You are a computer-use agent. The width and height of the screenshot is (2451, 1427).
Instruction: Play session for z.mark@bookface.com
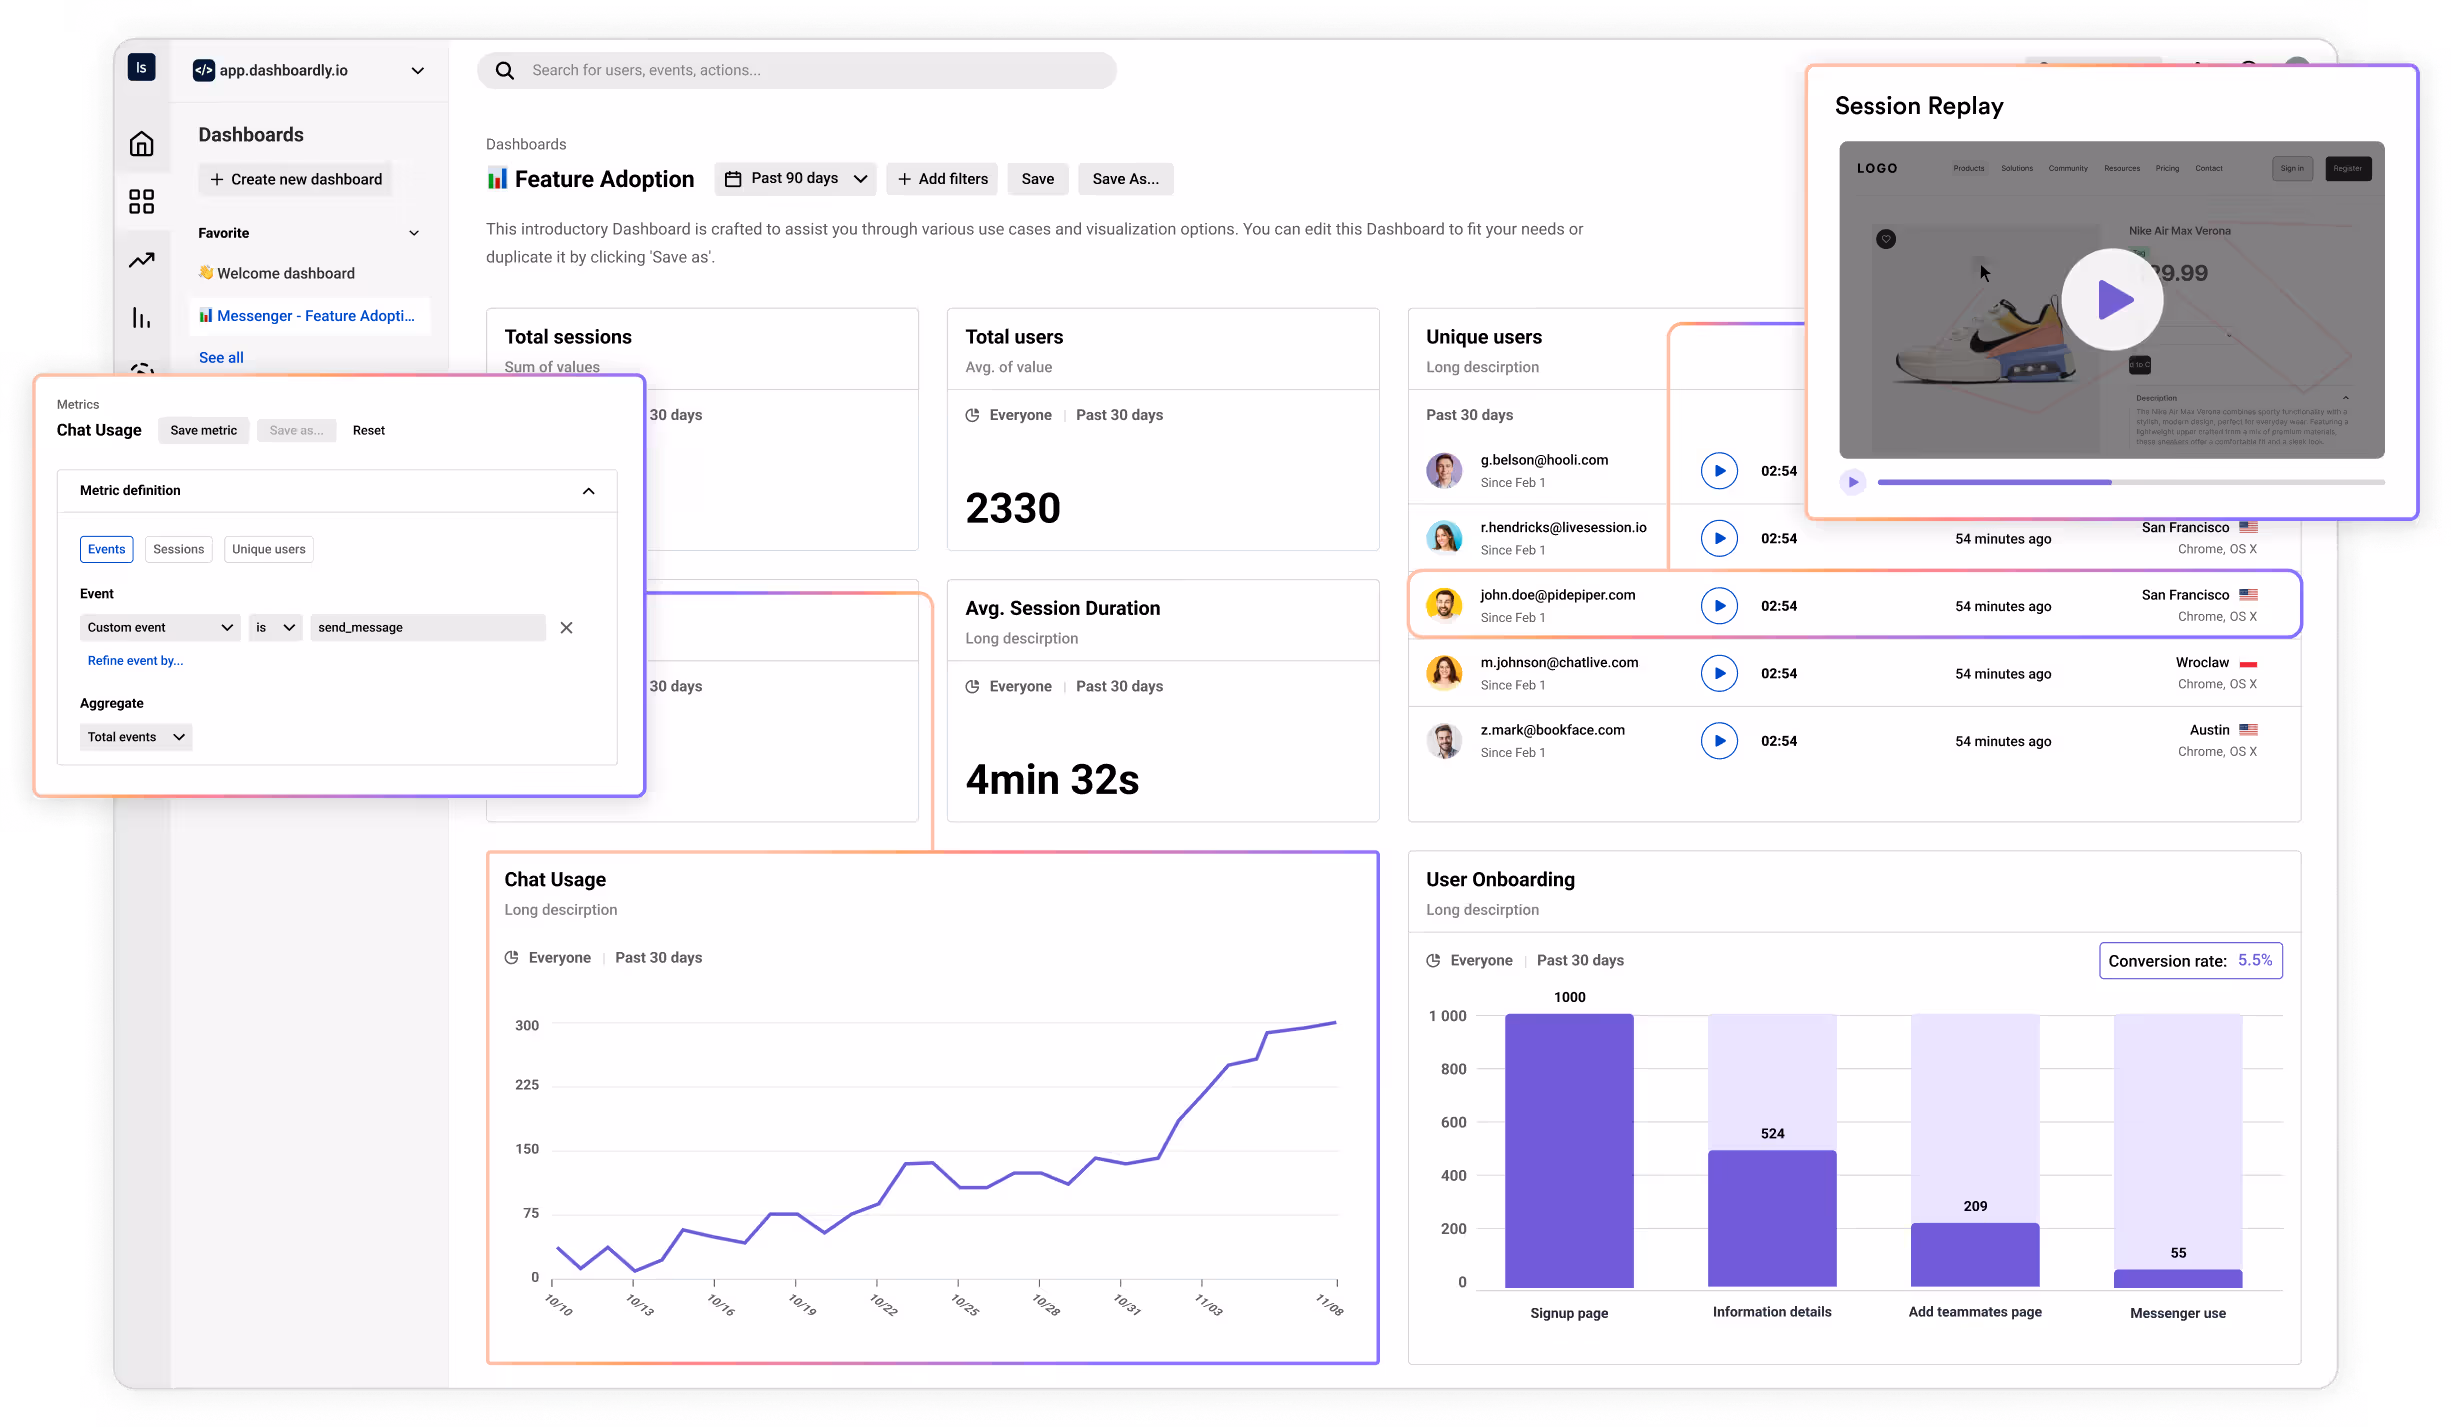click(1718, 741)
